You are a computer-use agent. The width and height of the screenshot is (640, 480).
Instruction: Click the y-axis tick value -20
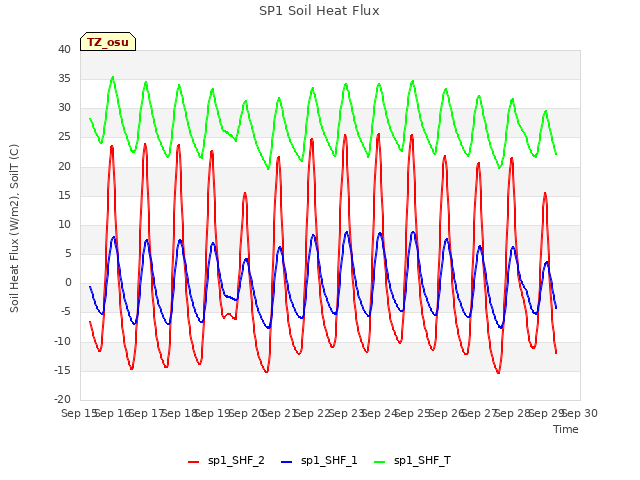(x=63, y=399)
